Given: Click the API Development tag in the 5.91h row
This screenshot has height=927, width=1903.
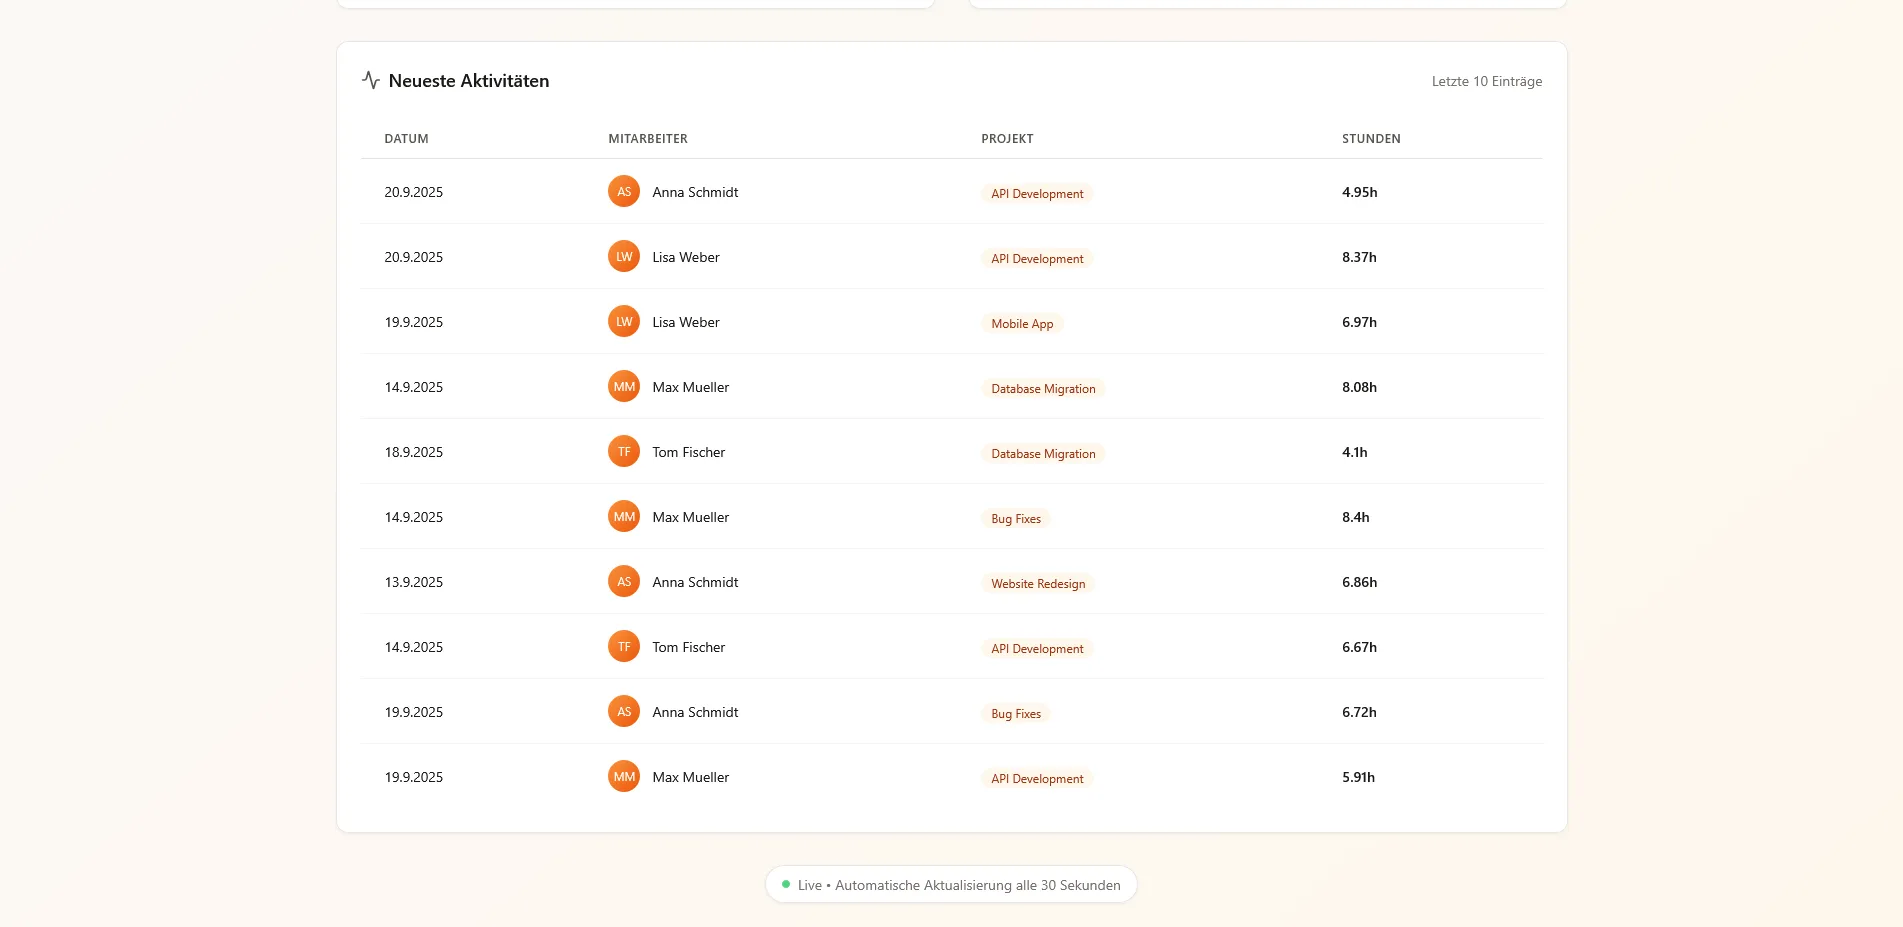Looking at the screenshot, I should 1037,778.
